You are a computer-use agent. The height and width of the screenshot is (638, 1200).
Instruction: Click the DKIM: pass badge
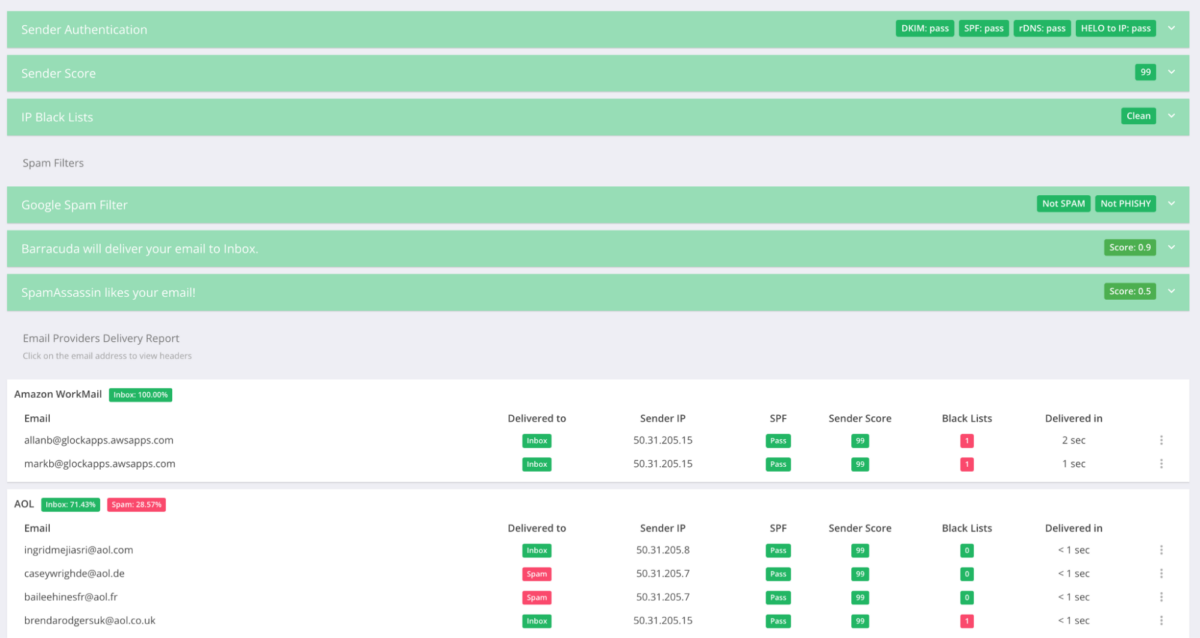pyautogui.click(x=924, y=29)
